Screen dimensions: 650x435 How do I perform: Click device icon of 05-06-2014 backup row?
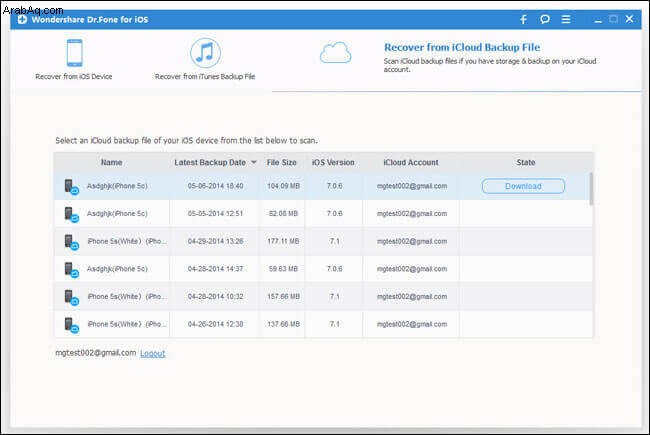71,187
